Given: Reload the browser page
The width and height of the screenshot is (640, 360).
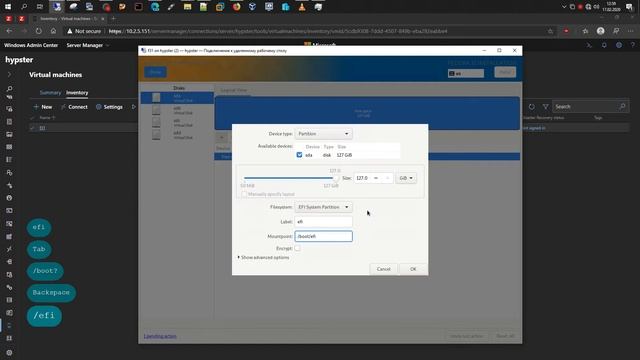Looking at the screenshot, I should 38,31.
